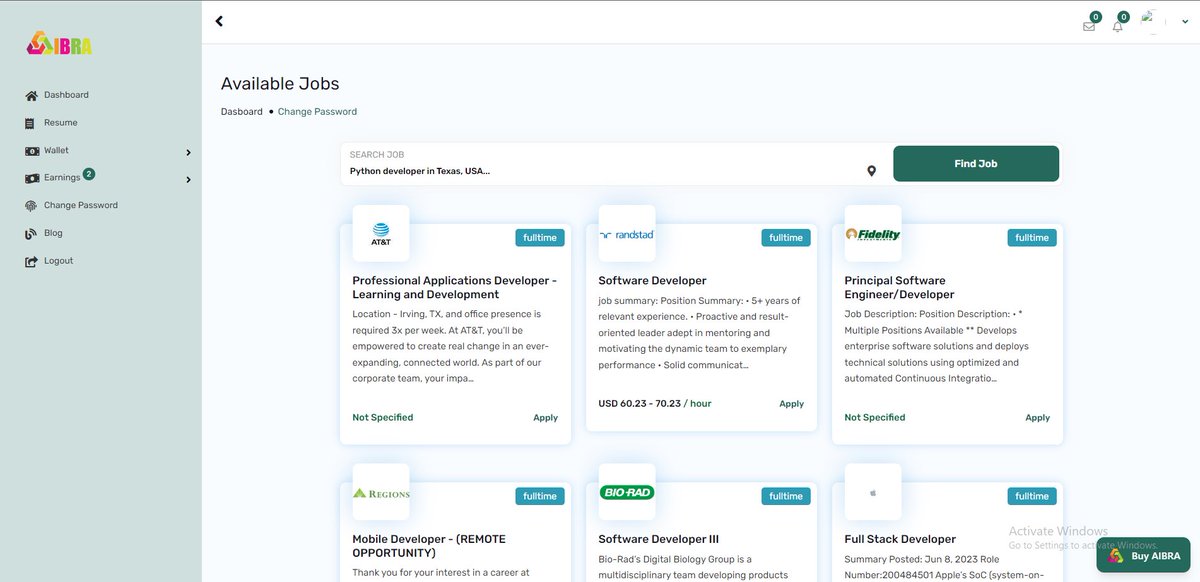Click the Earnings badge showing 2
Viewport: 1200px width, 582px height.
point(89,174)
